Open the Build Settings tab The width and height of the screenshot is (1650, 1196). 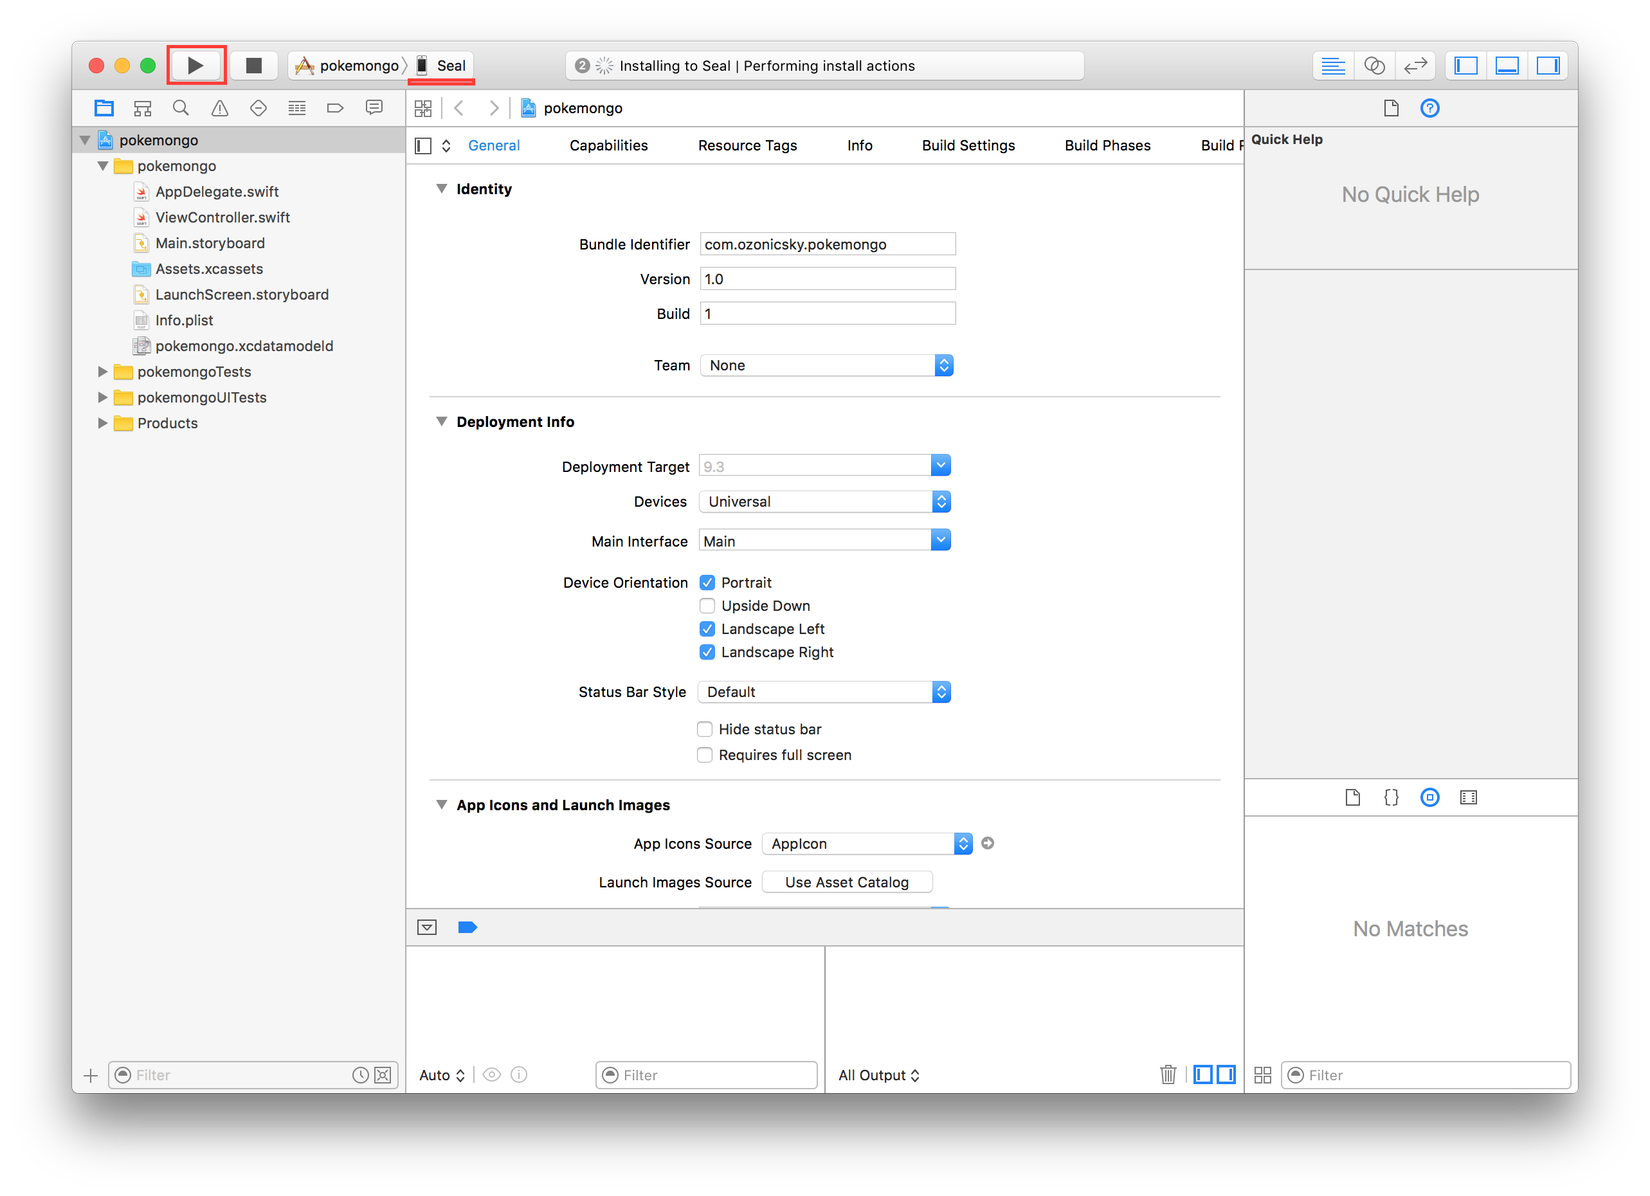[968, 145]
